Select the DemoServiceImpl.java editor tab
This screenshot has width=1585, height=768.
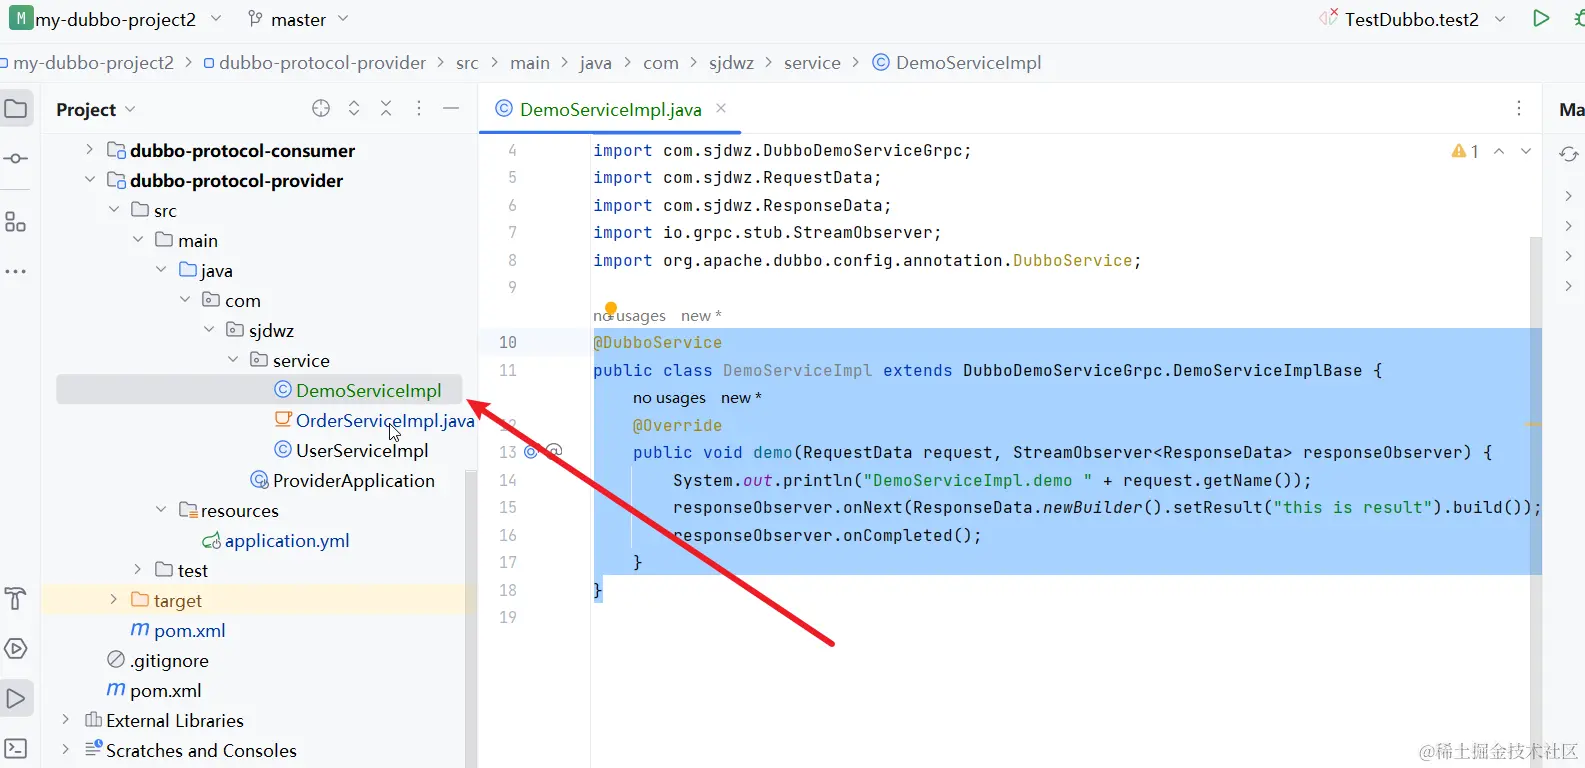tap(610, 109)
